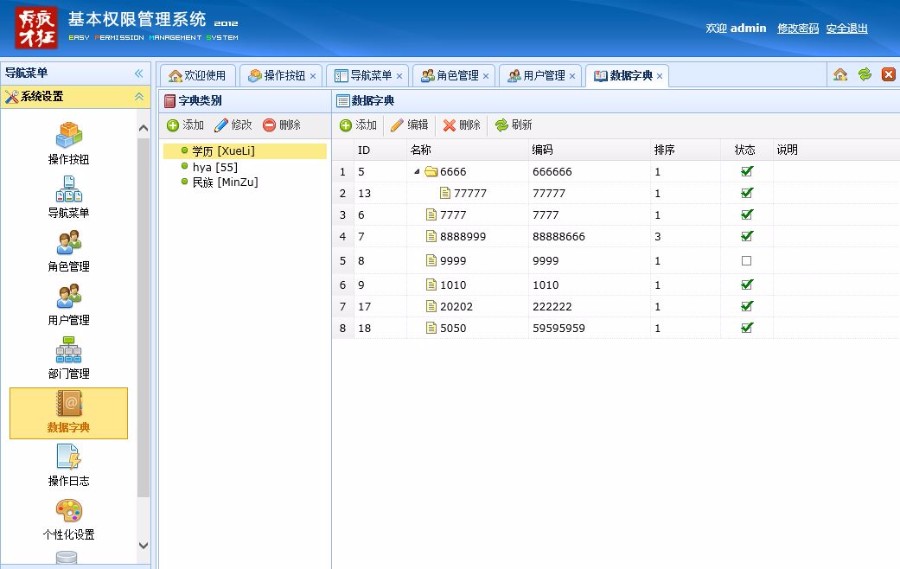Click the red close-all tabs icon
Image resolution: width=900 pixels, height=569 pixels.
[x=889, y=75]
